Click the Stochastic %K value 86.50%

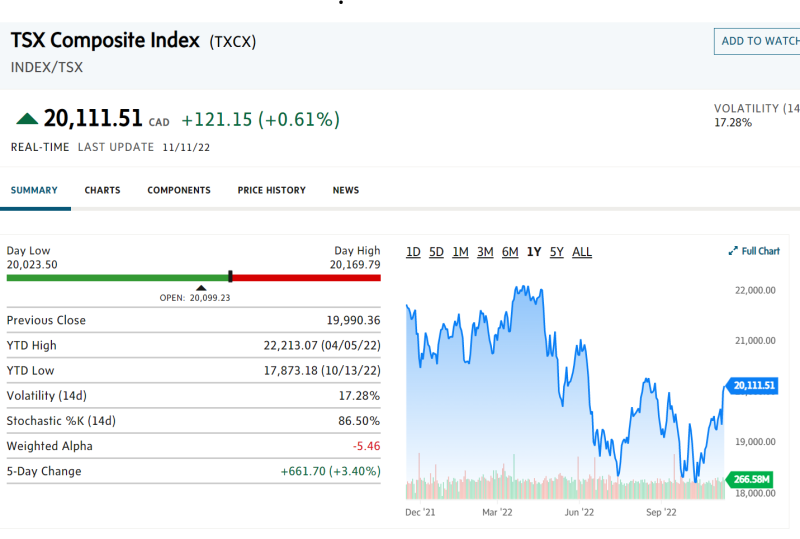[359, 421]
